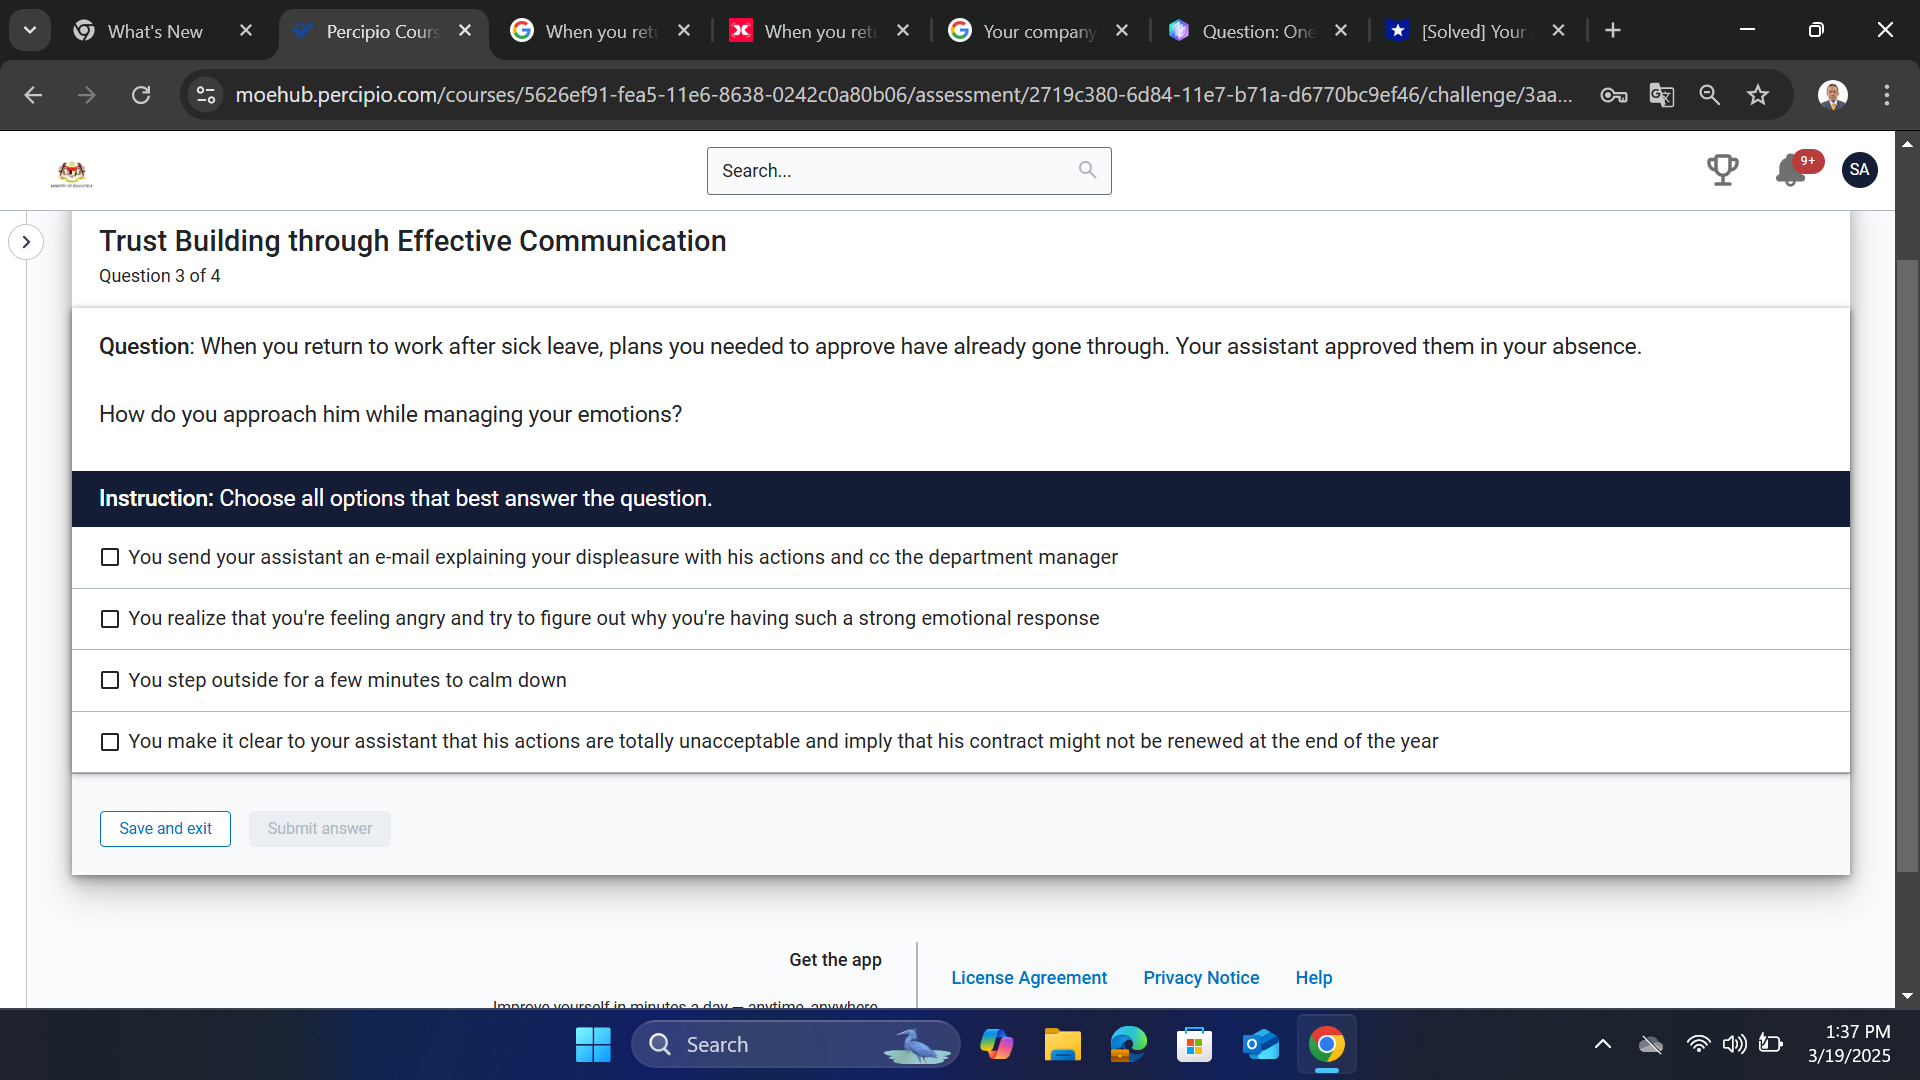
Task: Open the leaderboard trophy icon
Action: (1722, 170)
